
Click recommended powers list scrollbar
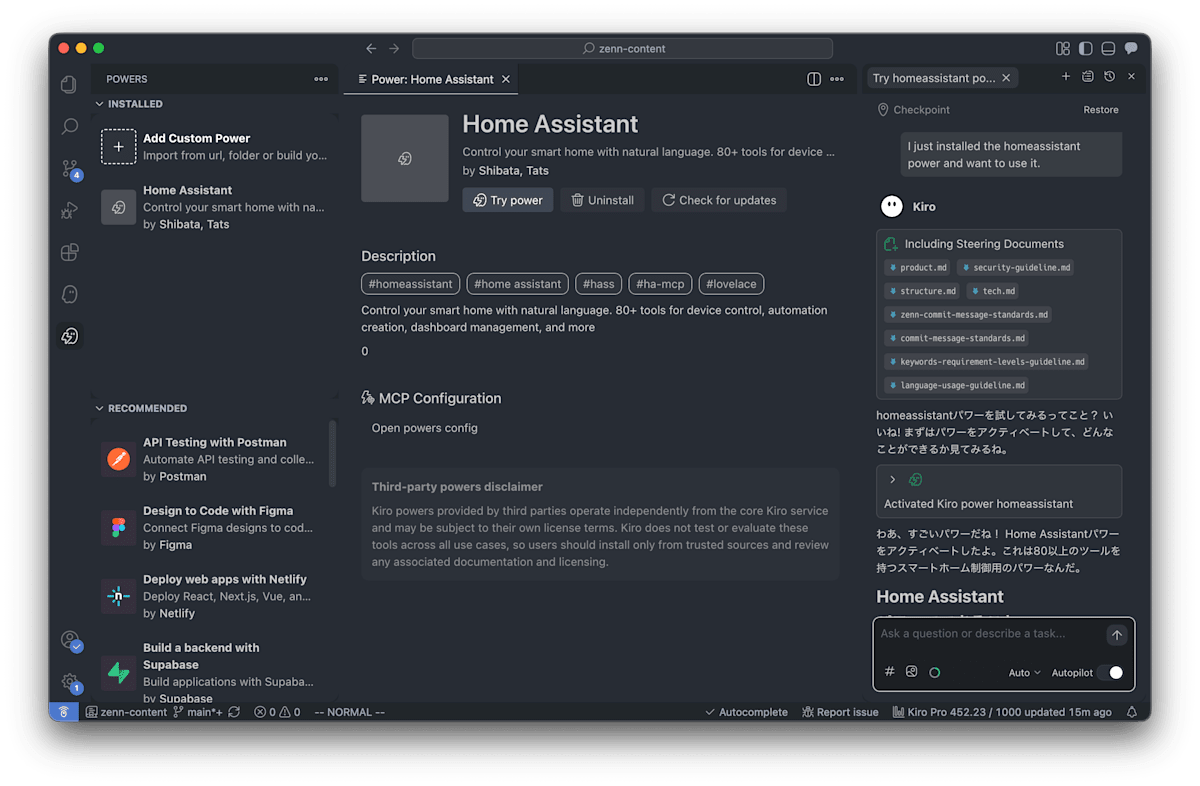[x=333, y=453]
